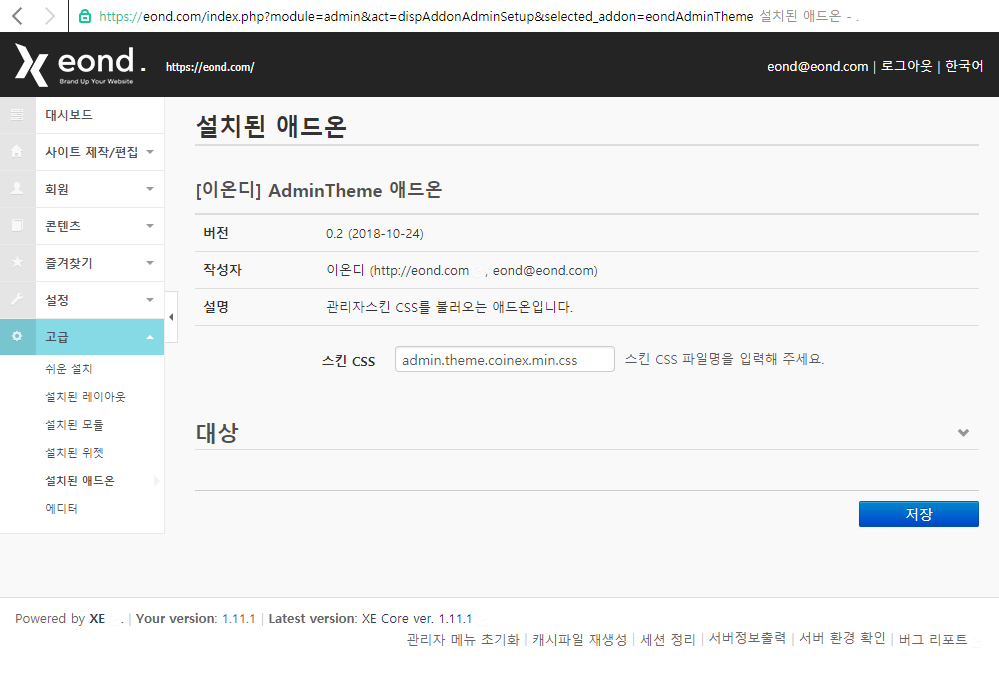
Task: Click the dashboard sidebar icon
Action: pyautogui.click(x=17, y=115)
